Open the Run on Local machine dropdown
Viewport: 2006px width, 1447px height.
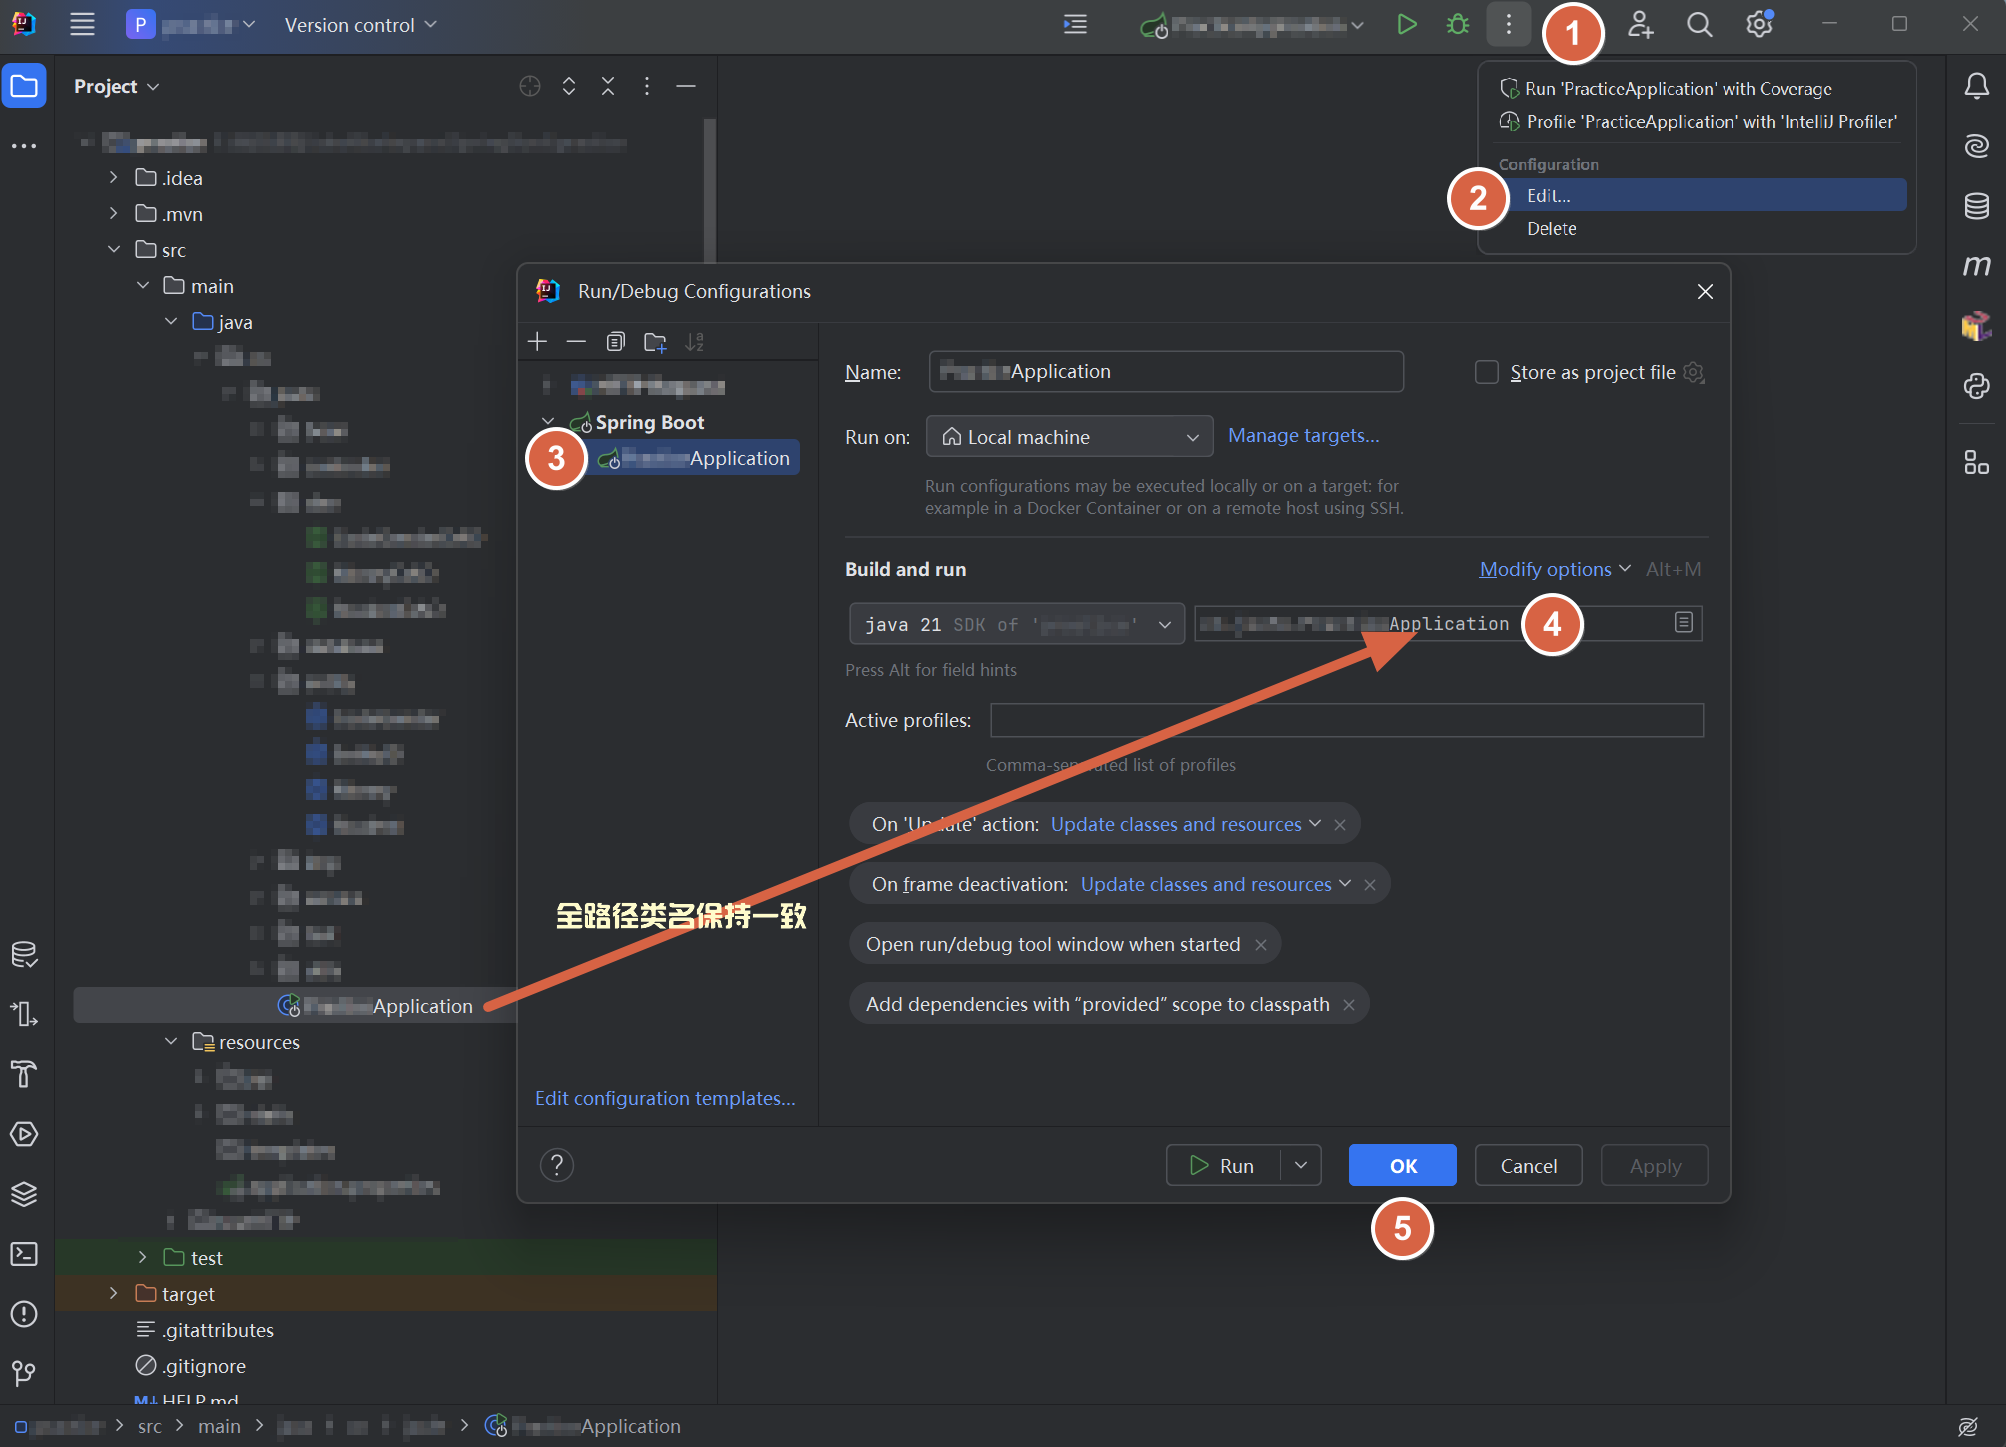(x=1069, y=437)
